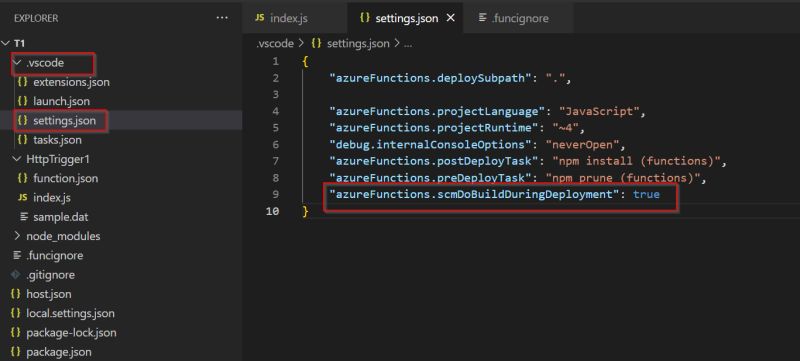Screen dimensions: 800x361
Task: Open host.json file
Action: (48, 294)
